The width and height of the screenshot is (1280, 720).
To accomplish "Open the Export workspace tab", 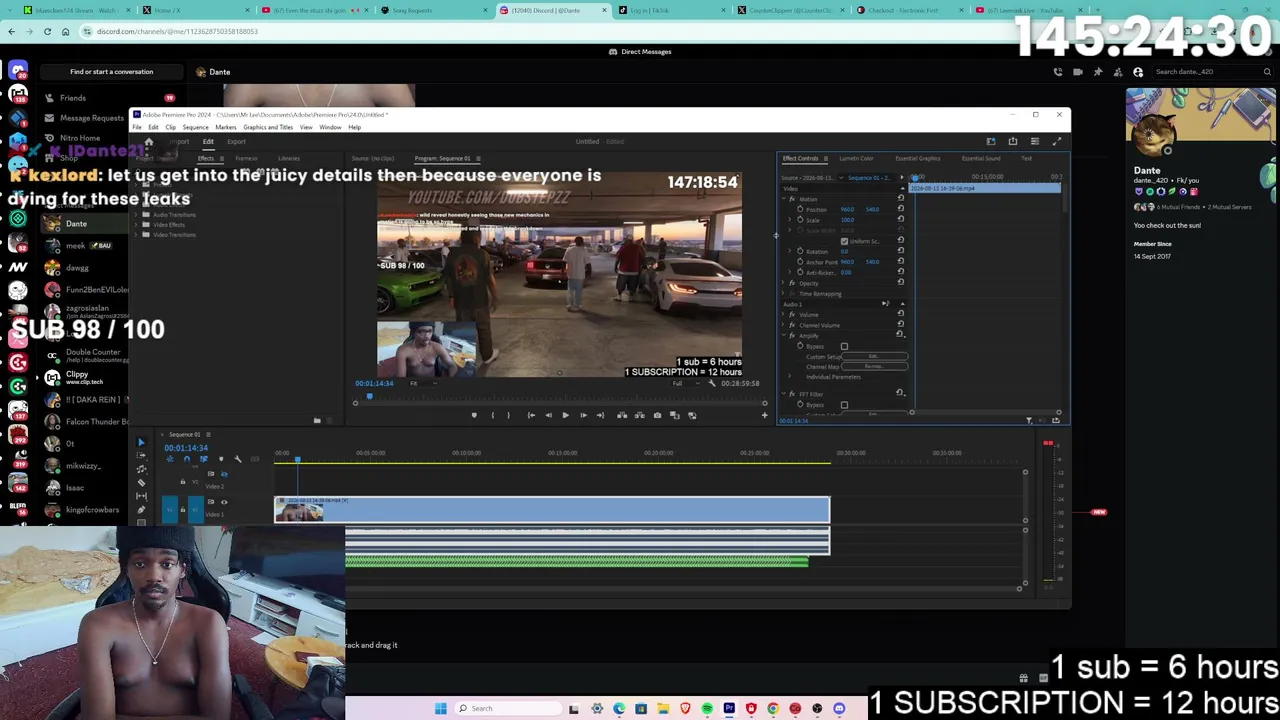I will [x=236, y=142].
